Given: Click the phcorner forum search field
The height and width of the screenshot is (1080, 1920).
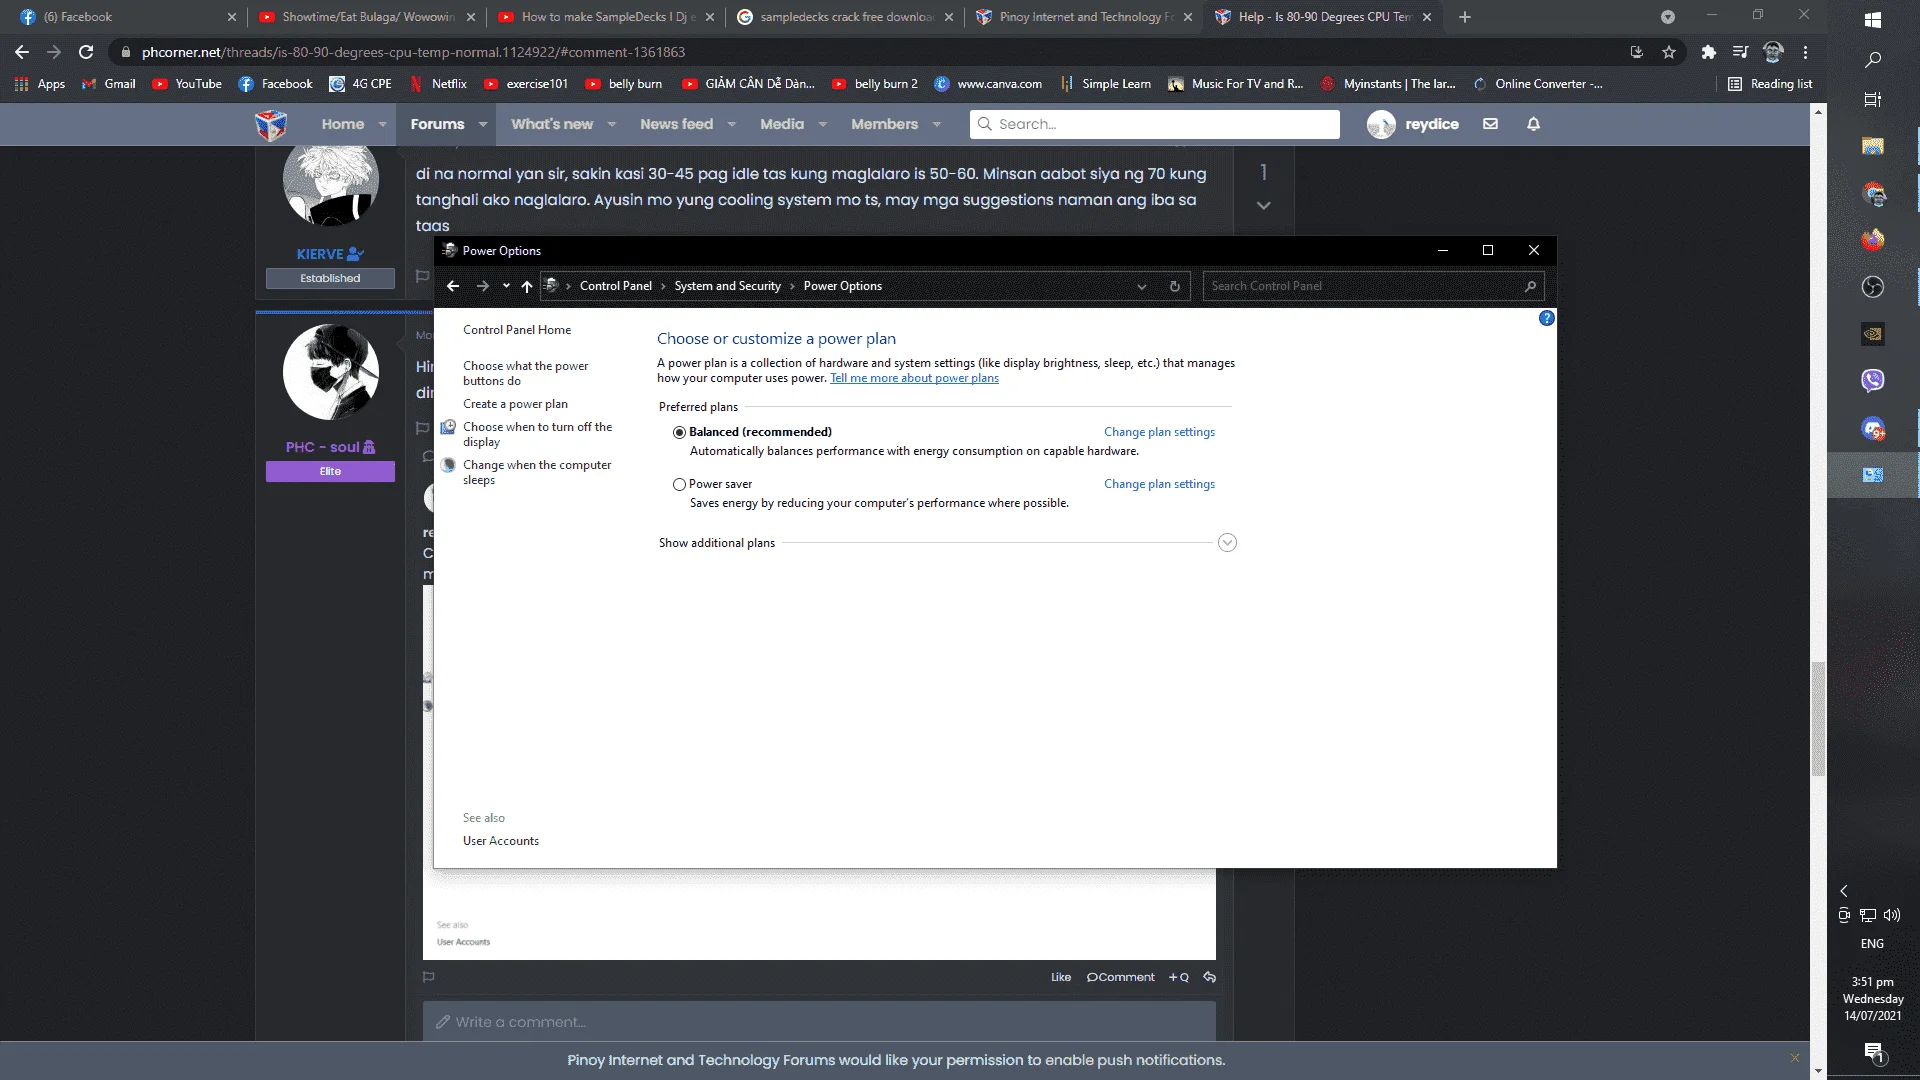Looking at the screenshot, I should [x=1154, y=124].
